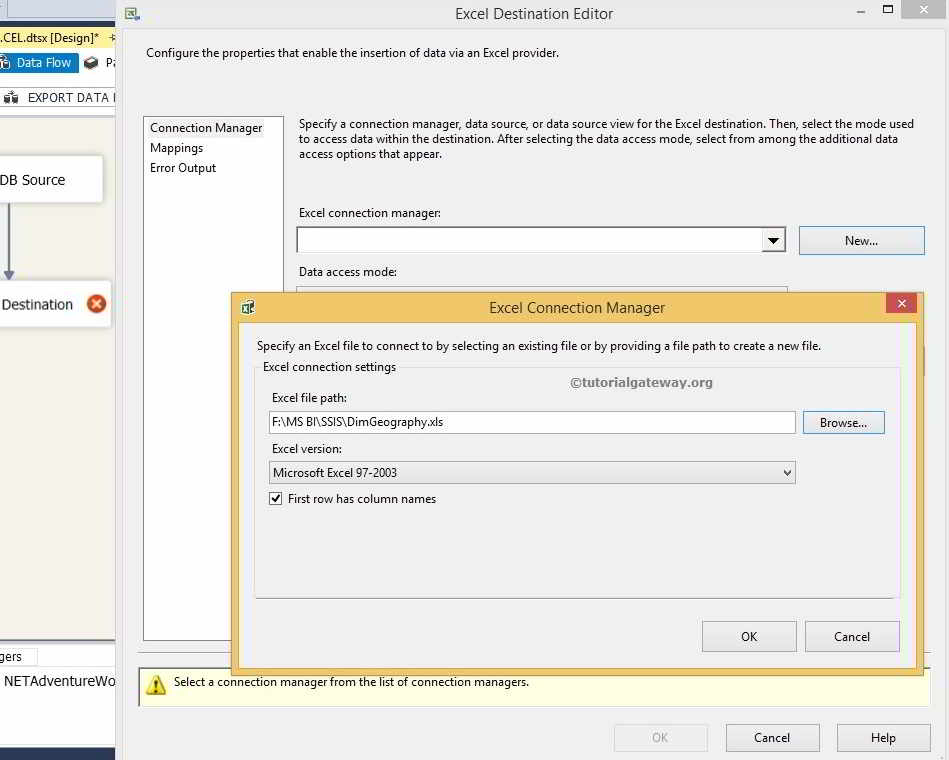Click the red error icon on Excel Destination
Image resolution: width=949 pixels, height=760 pixels.
pos(96,304)
